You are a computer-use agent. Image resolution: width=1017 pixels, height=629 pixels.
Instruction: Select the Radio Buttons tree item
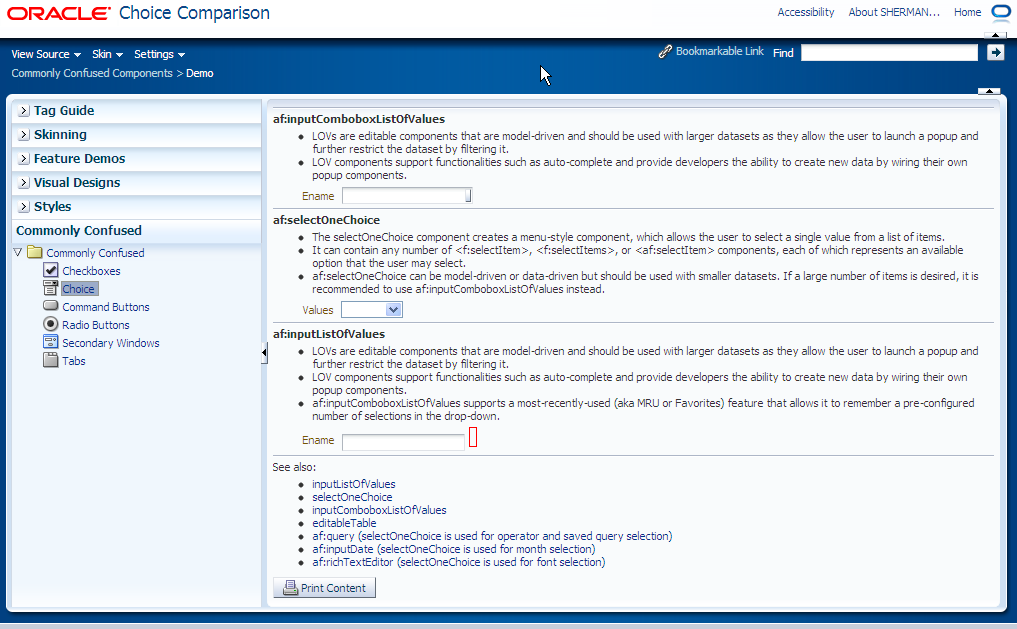[95, 325]
